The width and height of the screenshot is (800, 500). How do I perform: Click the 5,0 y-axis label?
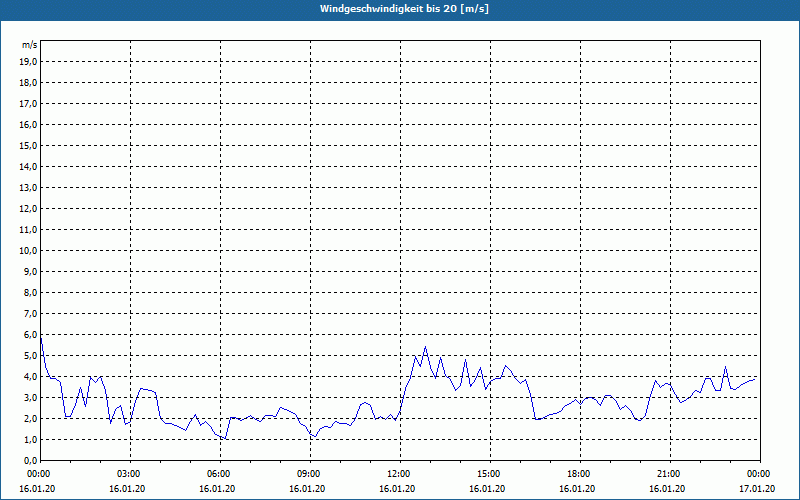(x=30, y=356)
